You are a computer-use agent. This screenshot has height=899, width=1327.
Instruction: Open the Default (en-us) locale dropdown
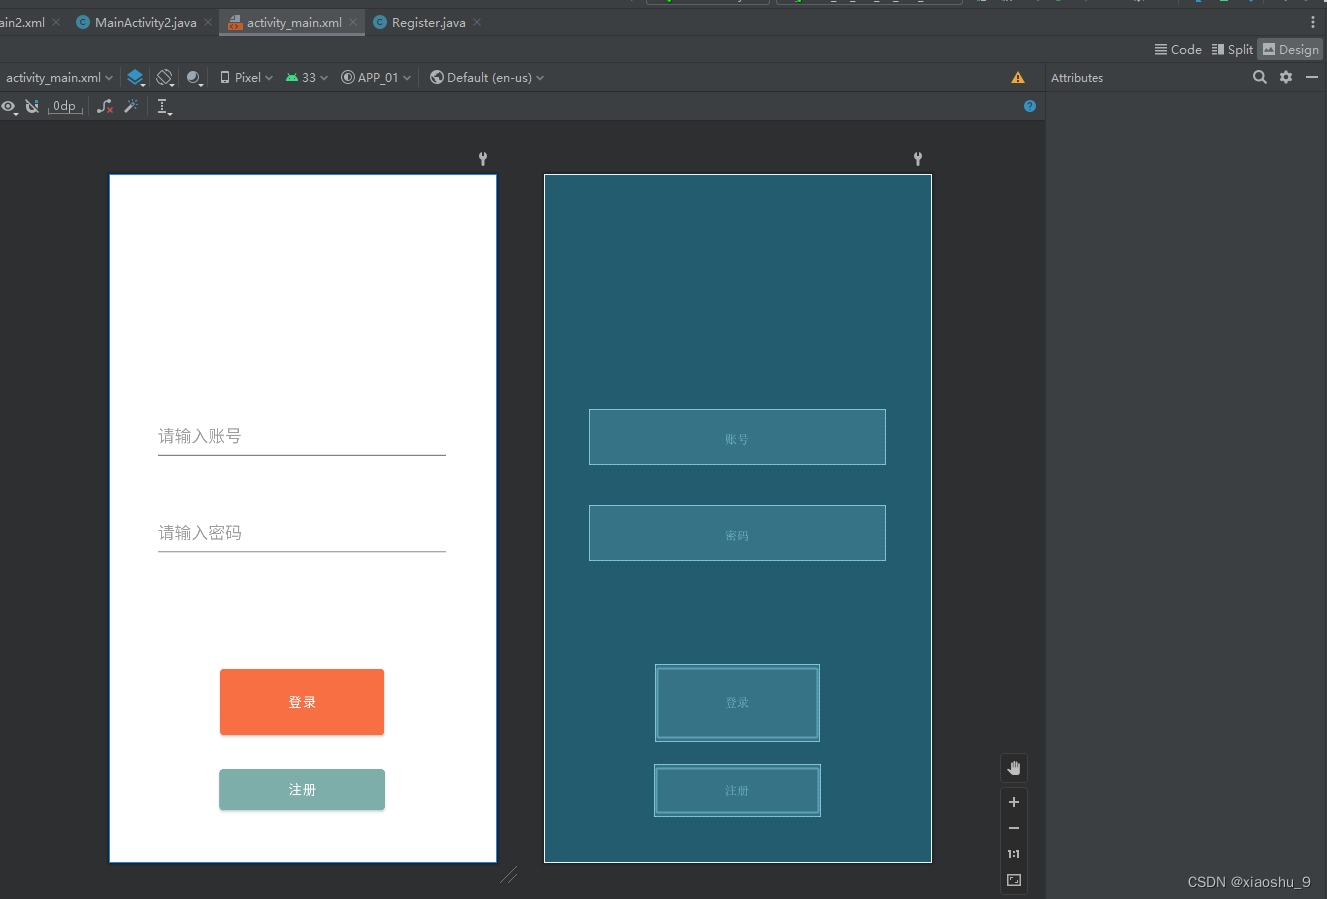coord(486,77)
